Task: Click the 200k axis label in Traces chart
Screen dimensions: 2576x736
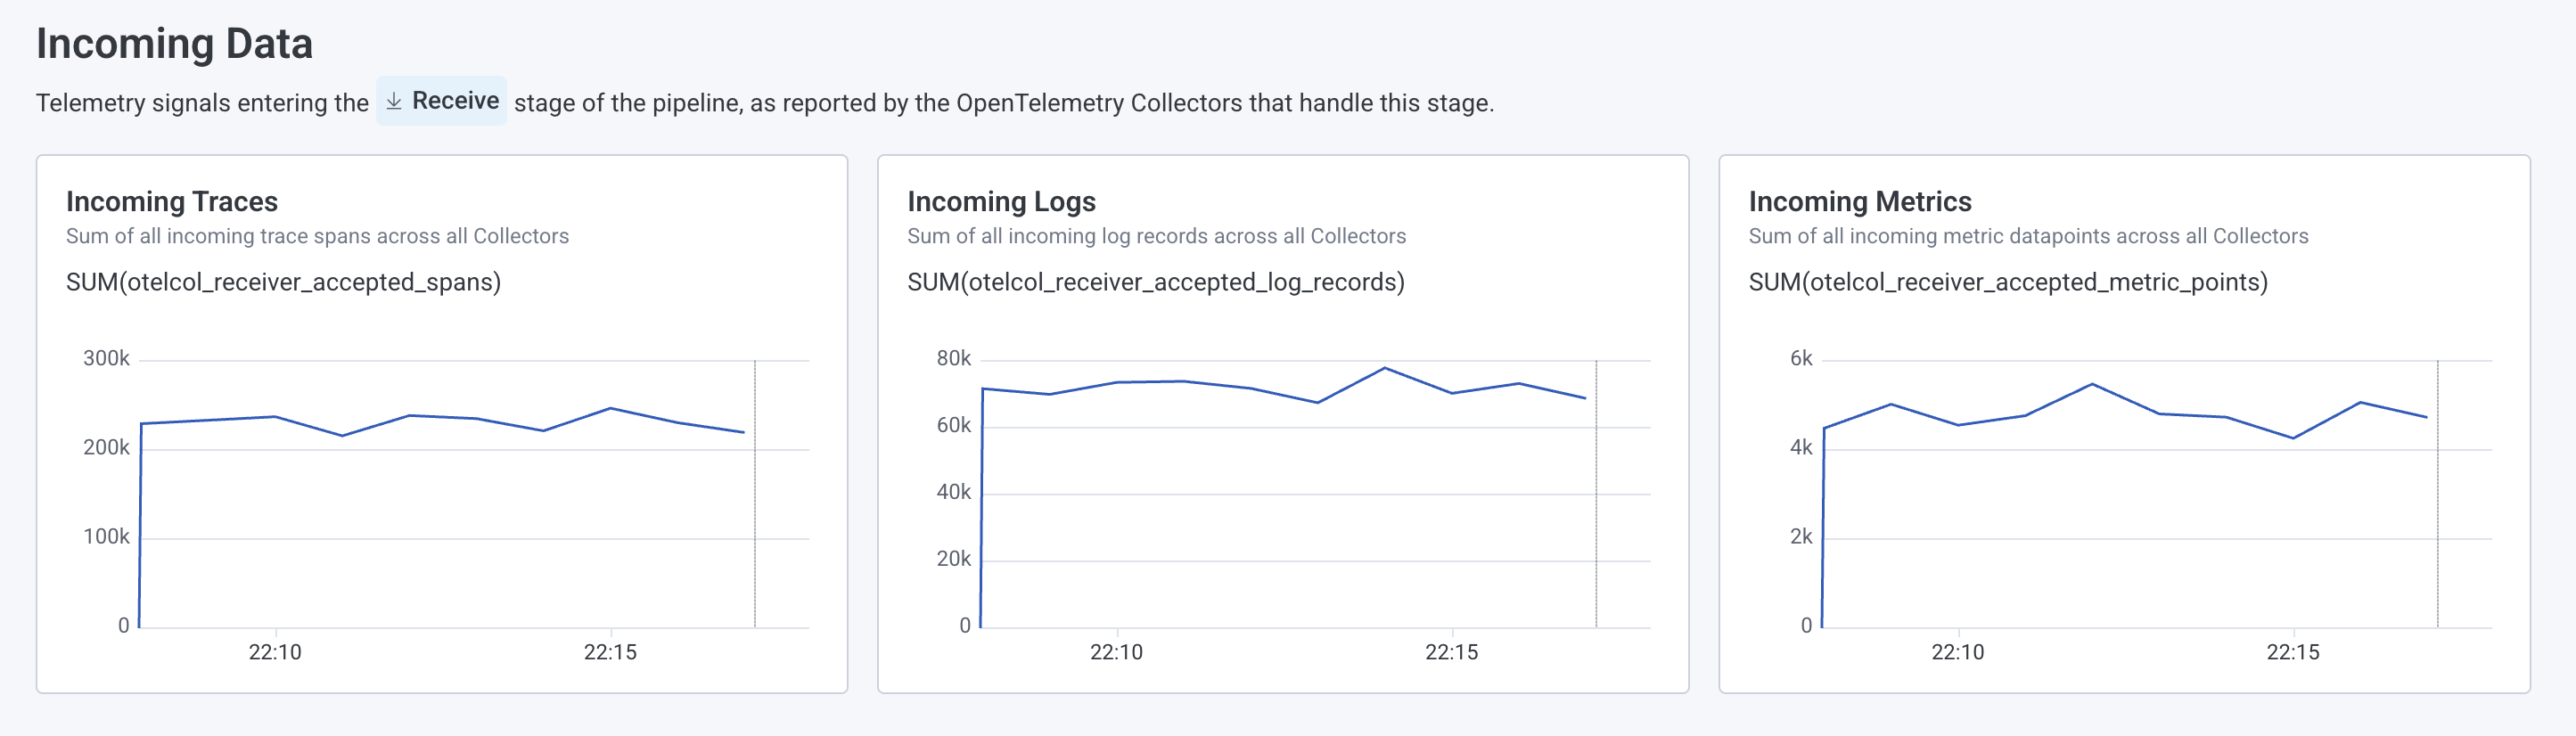Action: pyautogui.click(x=106, y=447)
